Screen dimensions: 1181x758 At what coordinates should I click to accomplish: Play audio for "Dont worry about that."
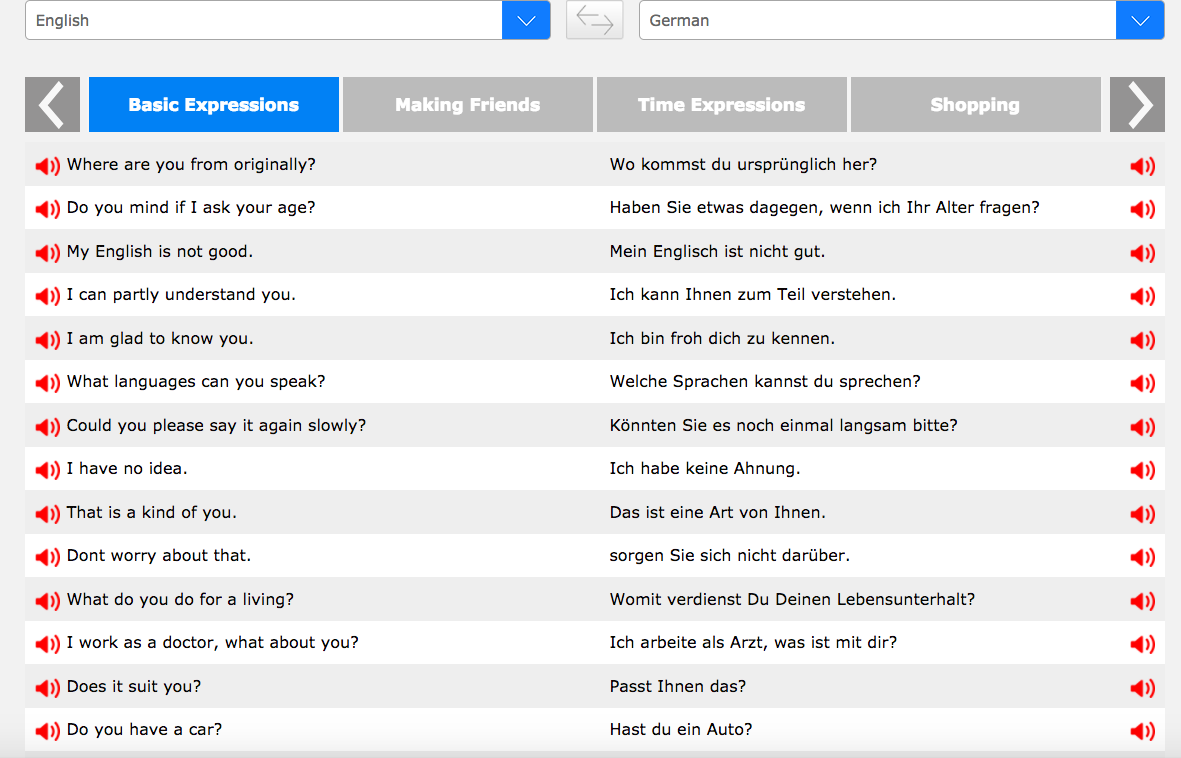pyautogui.click(x=47, y=557)
